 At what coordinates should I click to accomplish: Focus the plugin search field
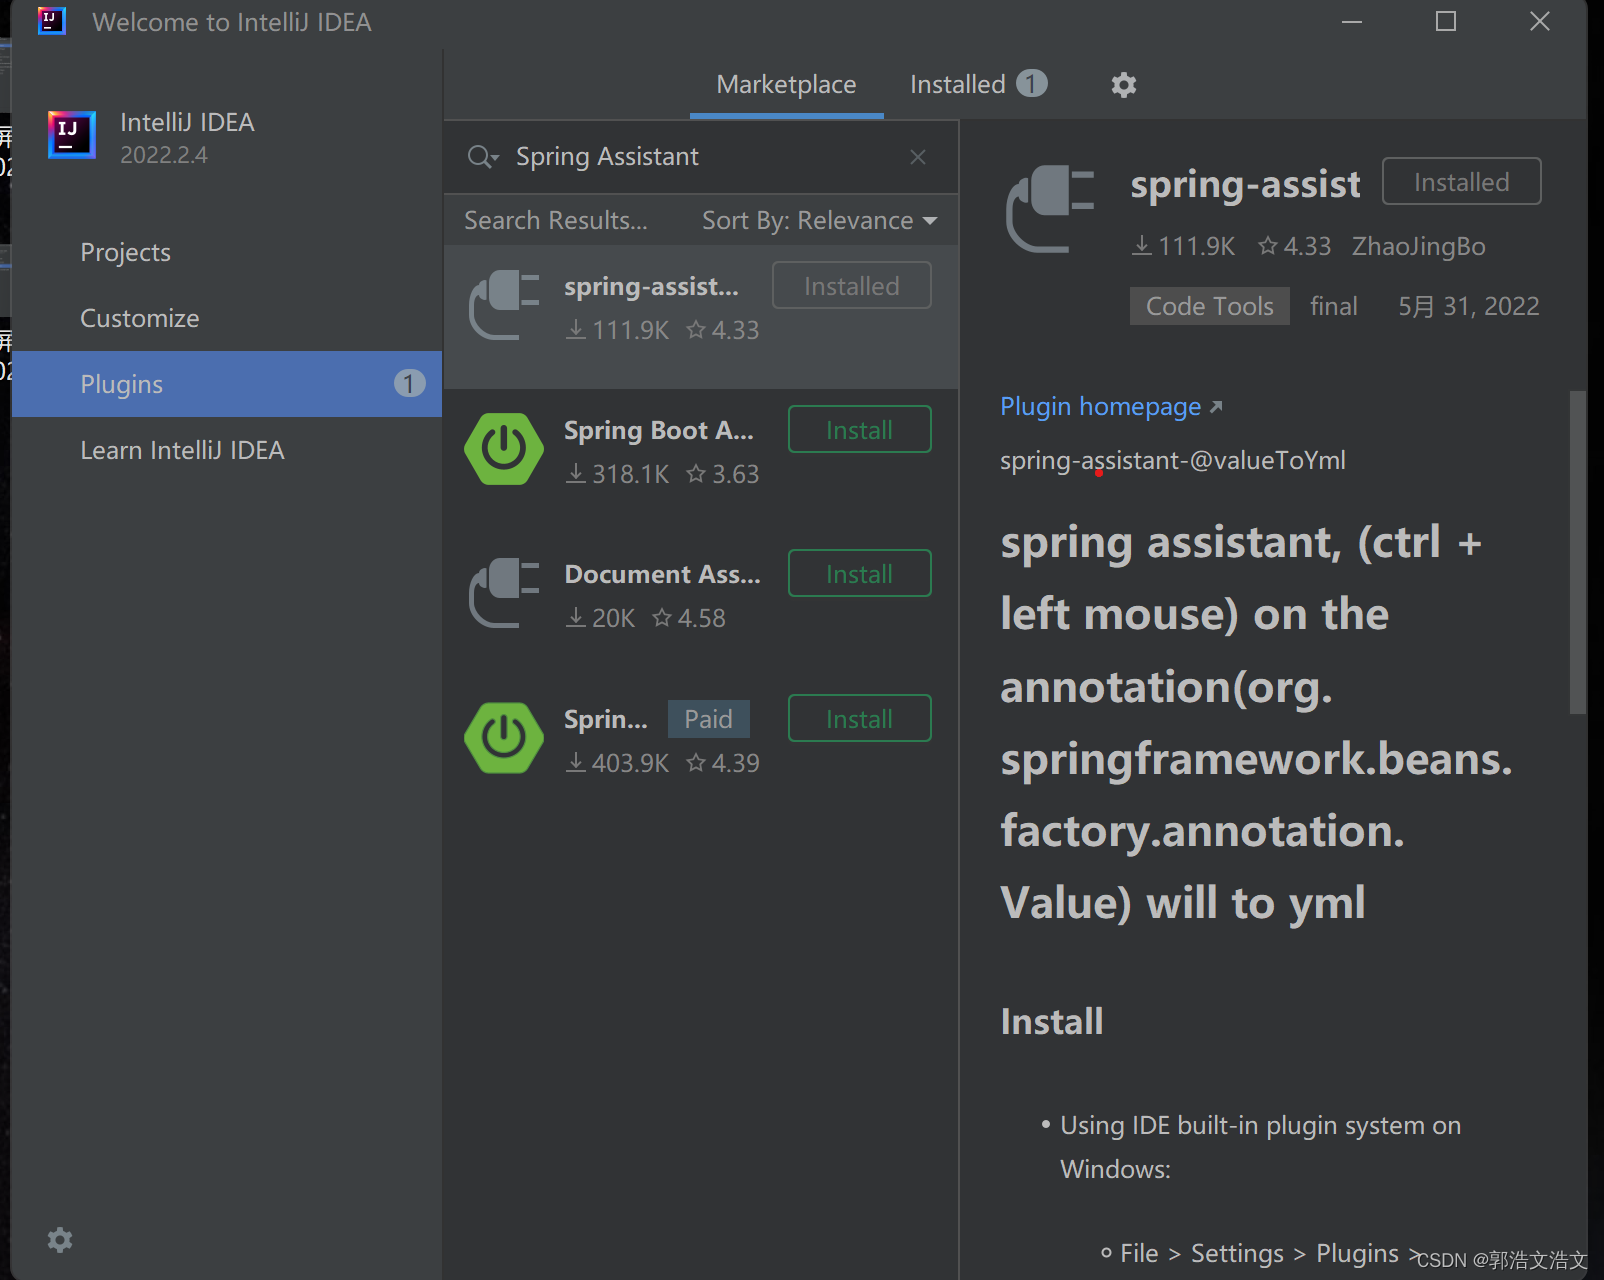coord(700,157)
